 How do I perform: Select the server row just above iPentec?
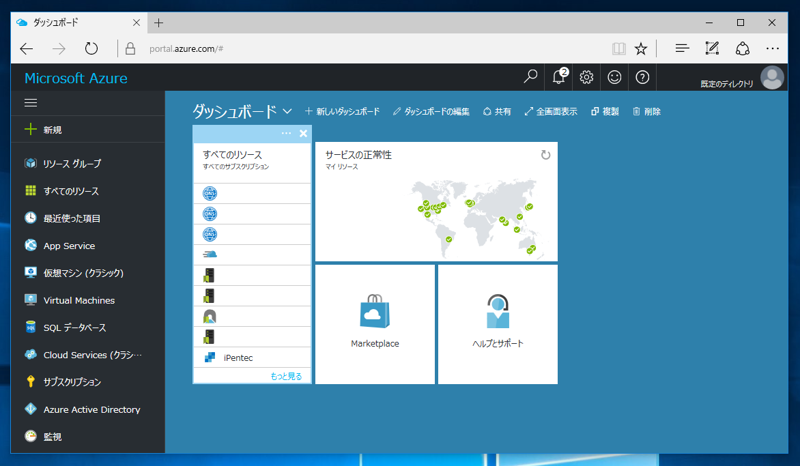(252, 337)
